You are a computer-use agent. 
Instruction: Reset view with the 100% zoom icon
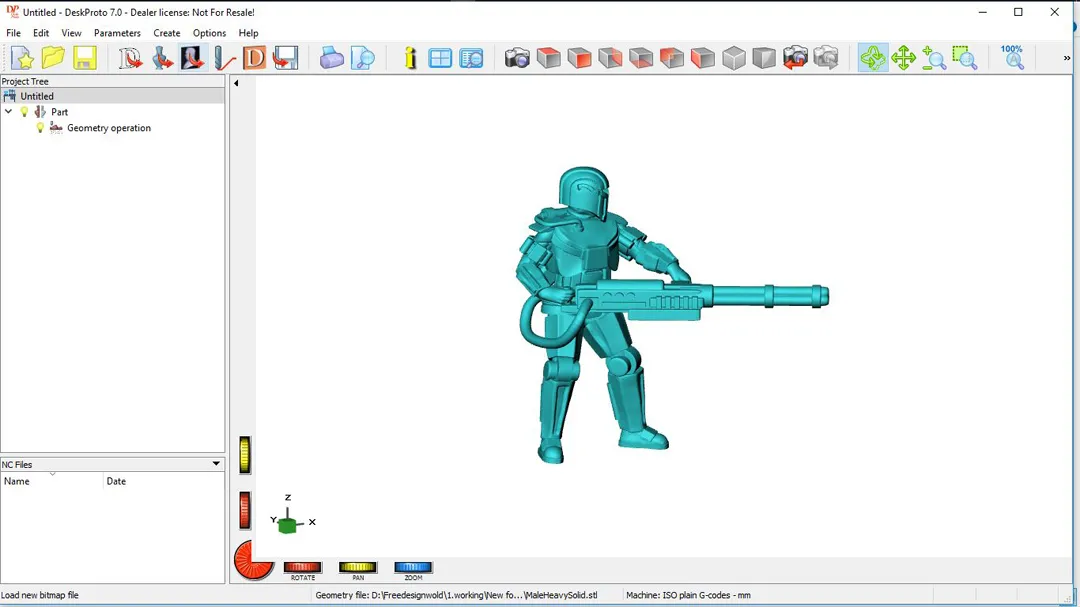1012,57
